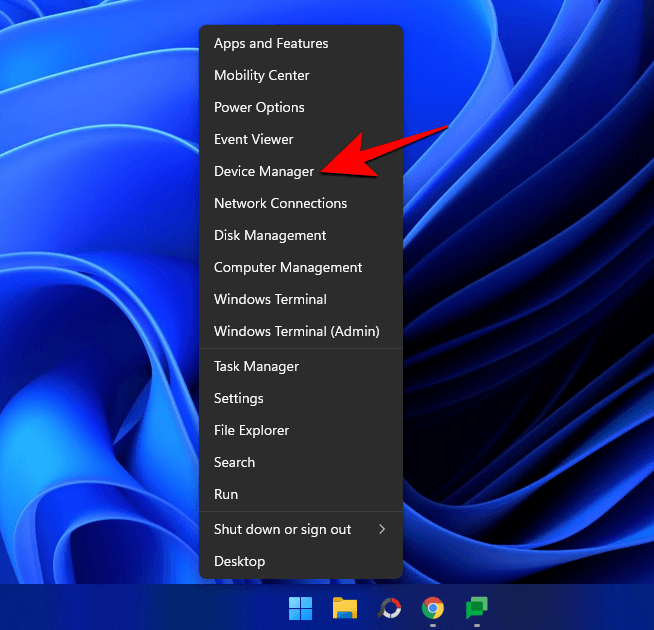The width and height of the screenshot is (654, 630).
Task: Launch Windows Terminal (Admin)
Action: pyautogui.click(x=296, y=331)
